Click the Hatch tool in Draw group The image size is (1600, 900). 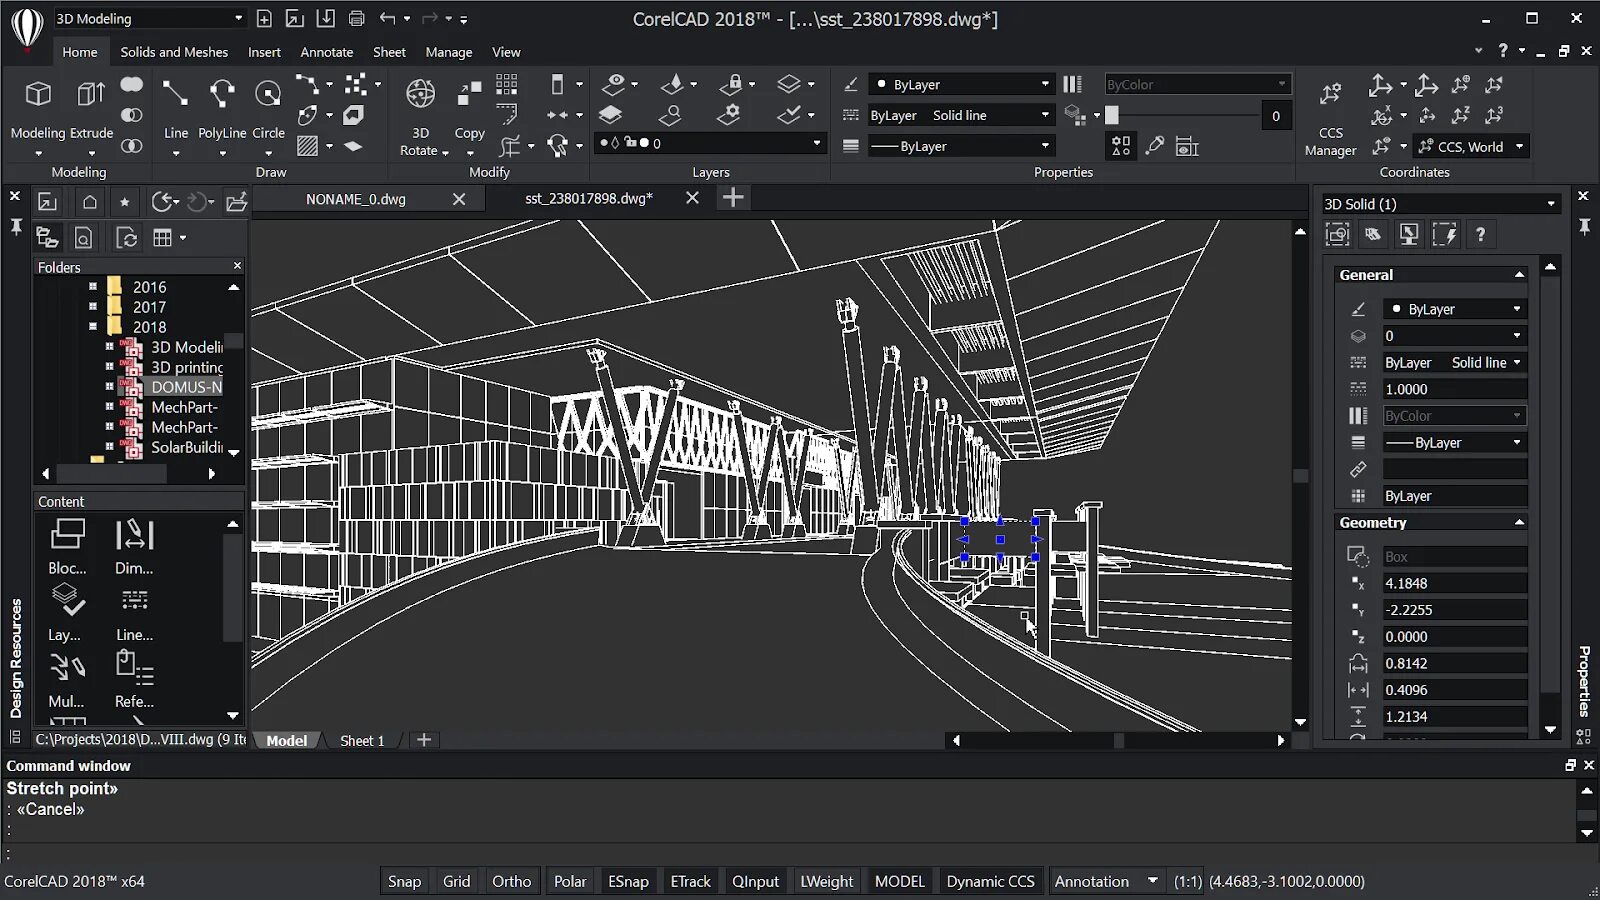coord(308,146)
